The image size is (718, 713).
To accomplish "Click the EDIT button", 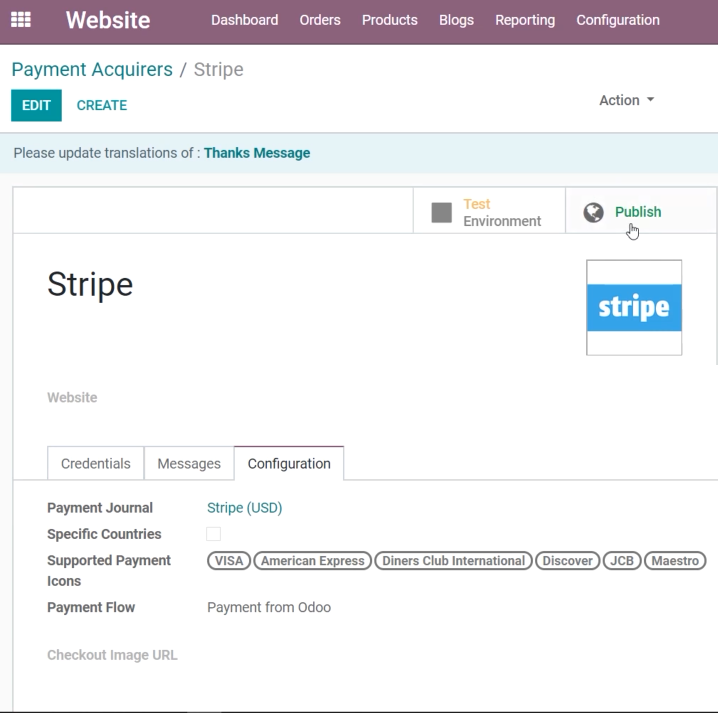I will pos(36,105).
